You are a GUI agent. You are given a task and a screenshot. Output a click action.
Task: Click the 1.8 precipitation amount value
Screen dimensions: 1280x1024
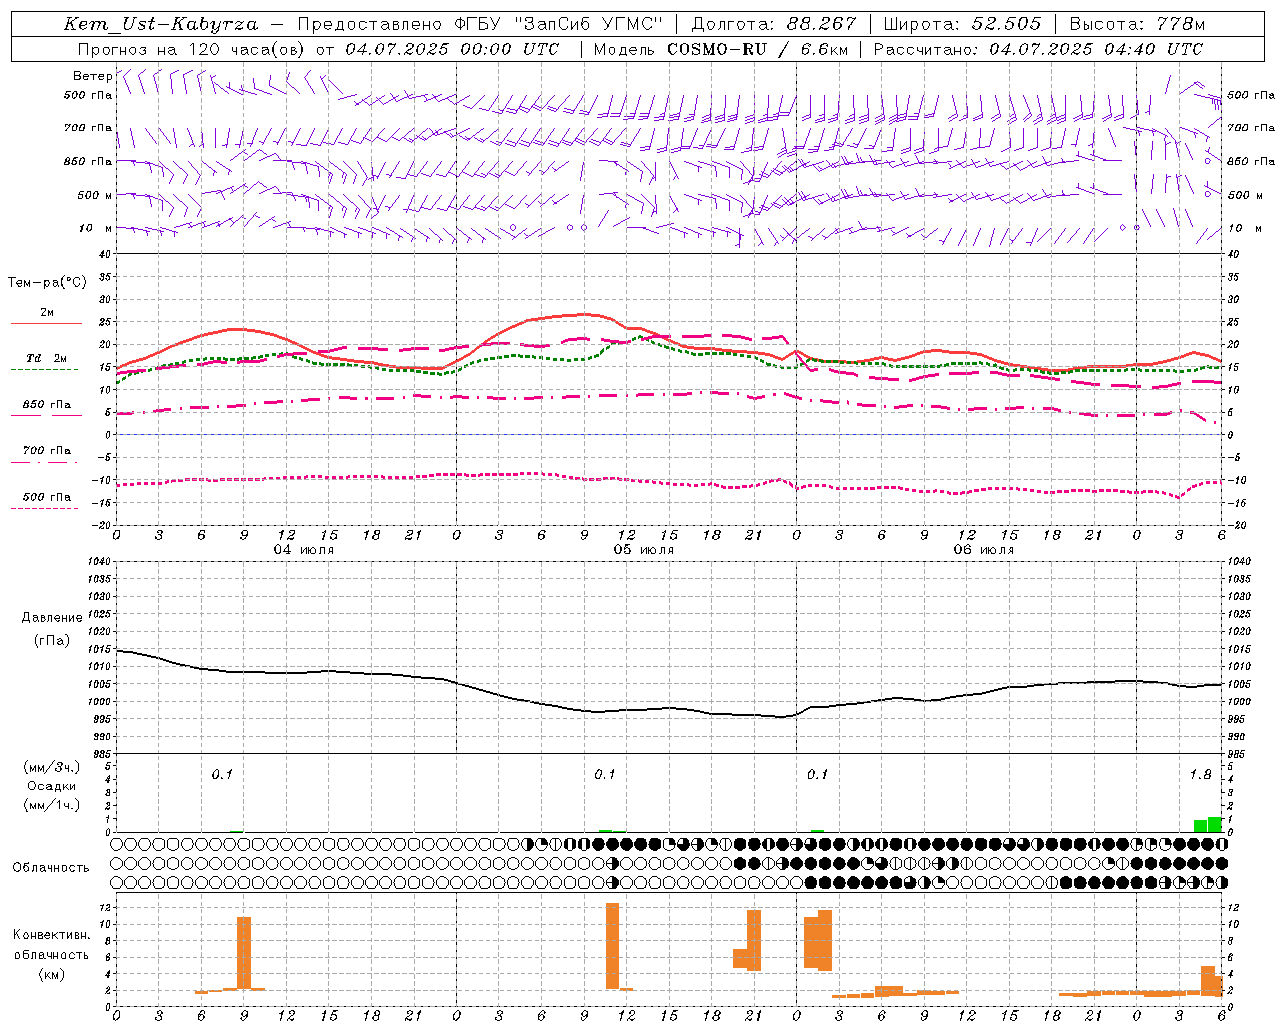click(1200, 774)
